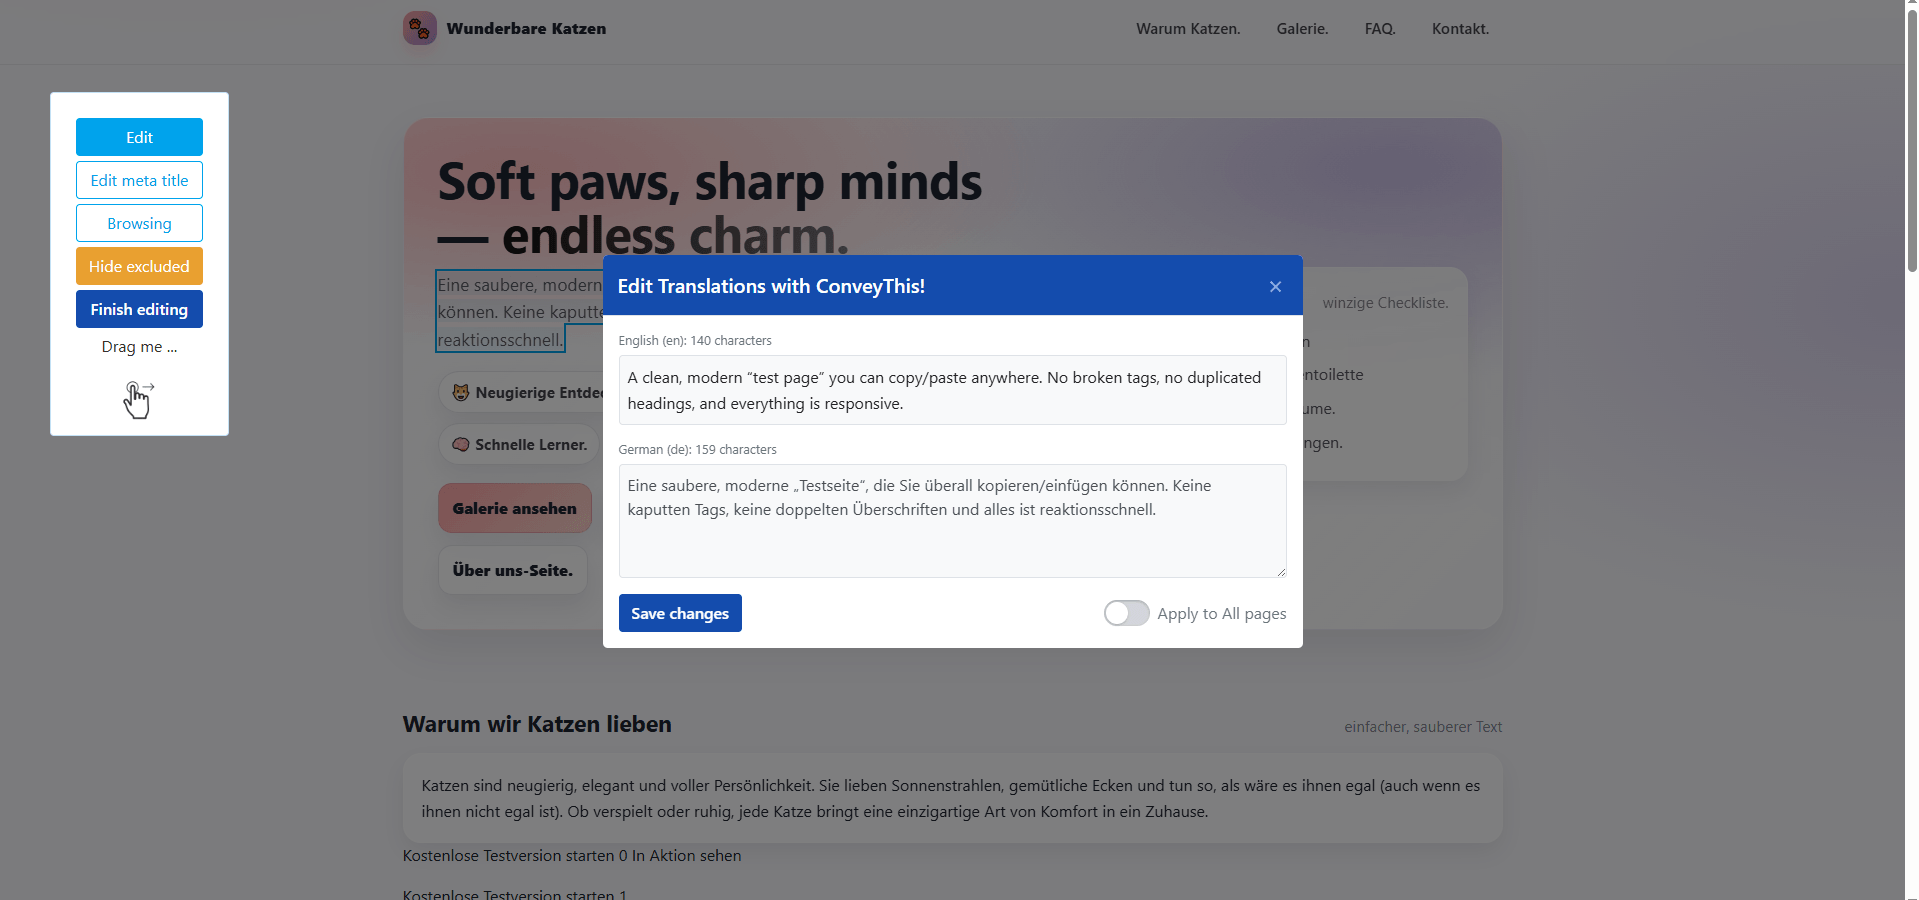
Task: Toggle Apply to All pages switch
Action: 1126,613
